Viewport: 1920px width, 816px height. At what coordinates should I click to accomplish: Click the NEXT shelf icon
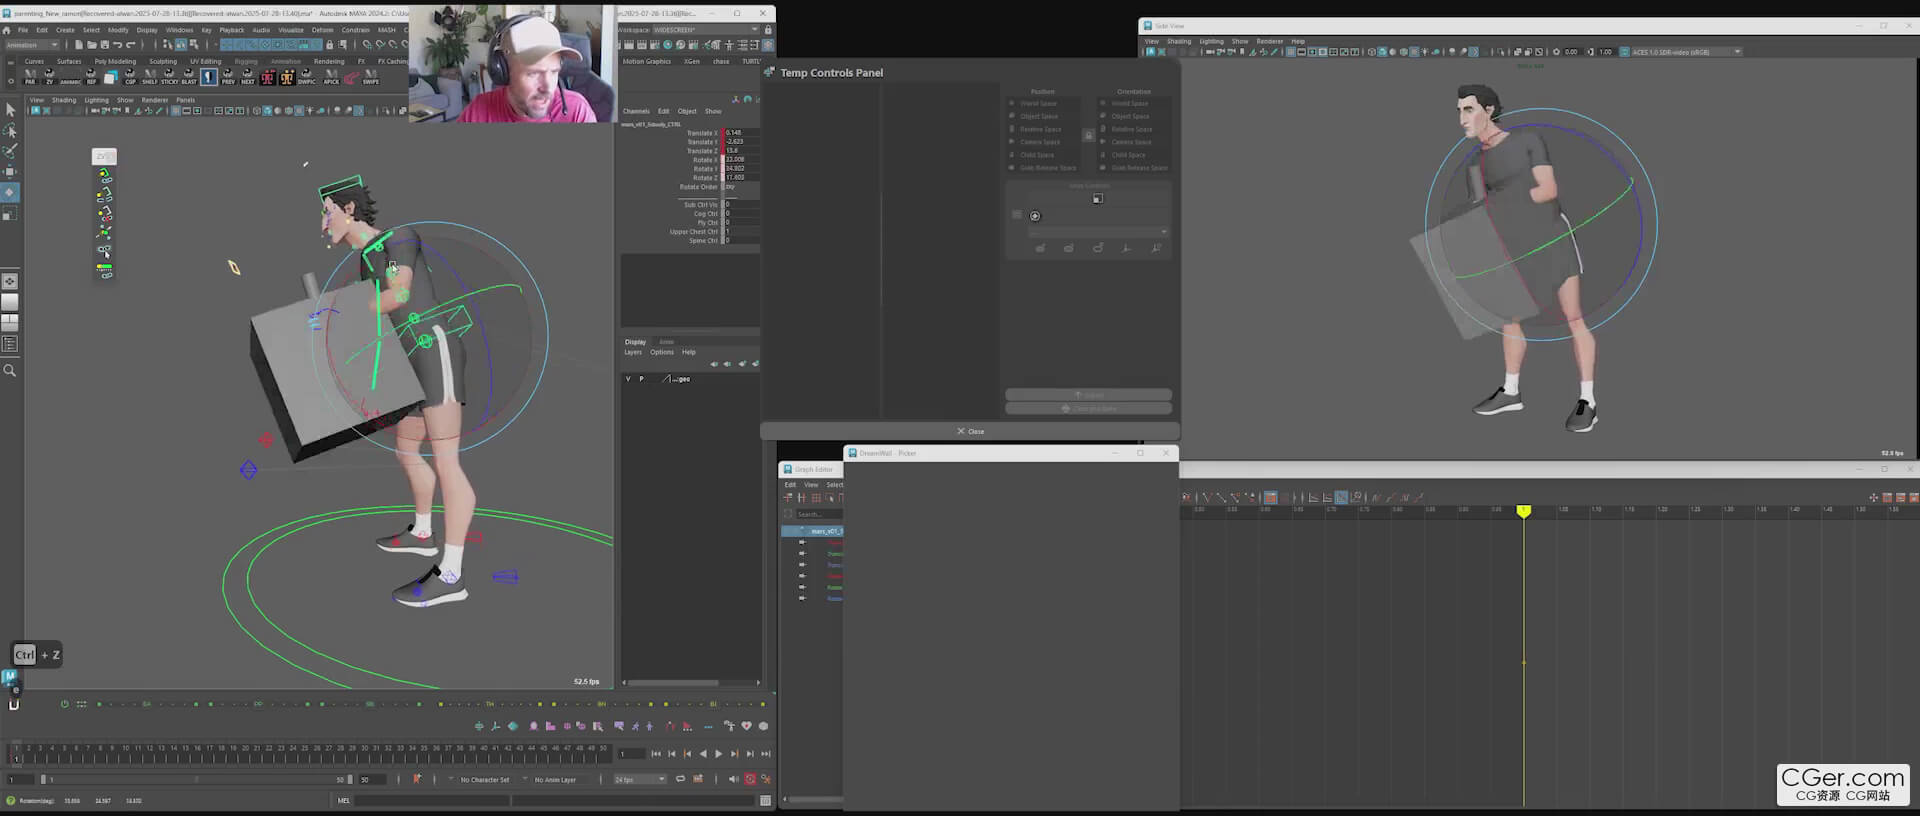pyautogui.click(x=247, y=77)
